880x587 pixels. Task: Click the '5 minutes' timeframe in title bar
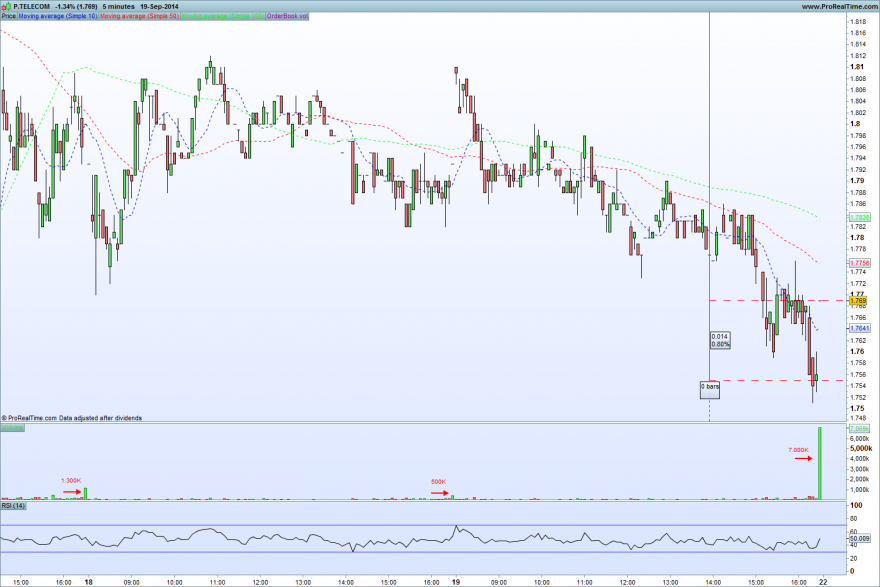(x=118, y=6)
